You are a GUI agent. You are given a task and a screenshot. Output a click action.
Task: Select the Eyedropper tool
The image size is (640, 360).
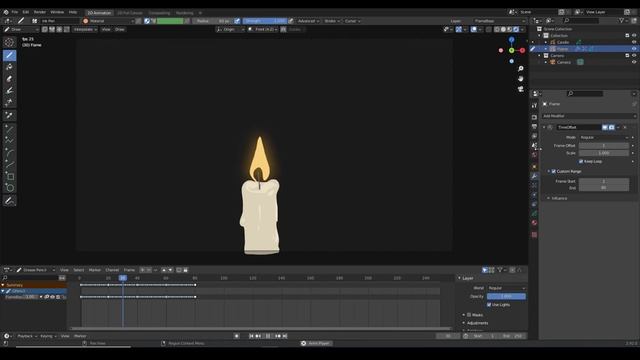pos(9,116)
